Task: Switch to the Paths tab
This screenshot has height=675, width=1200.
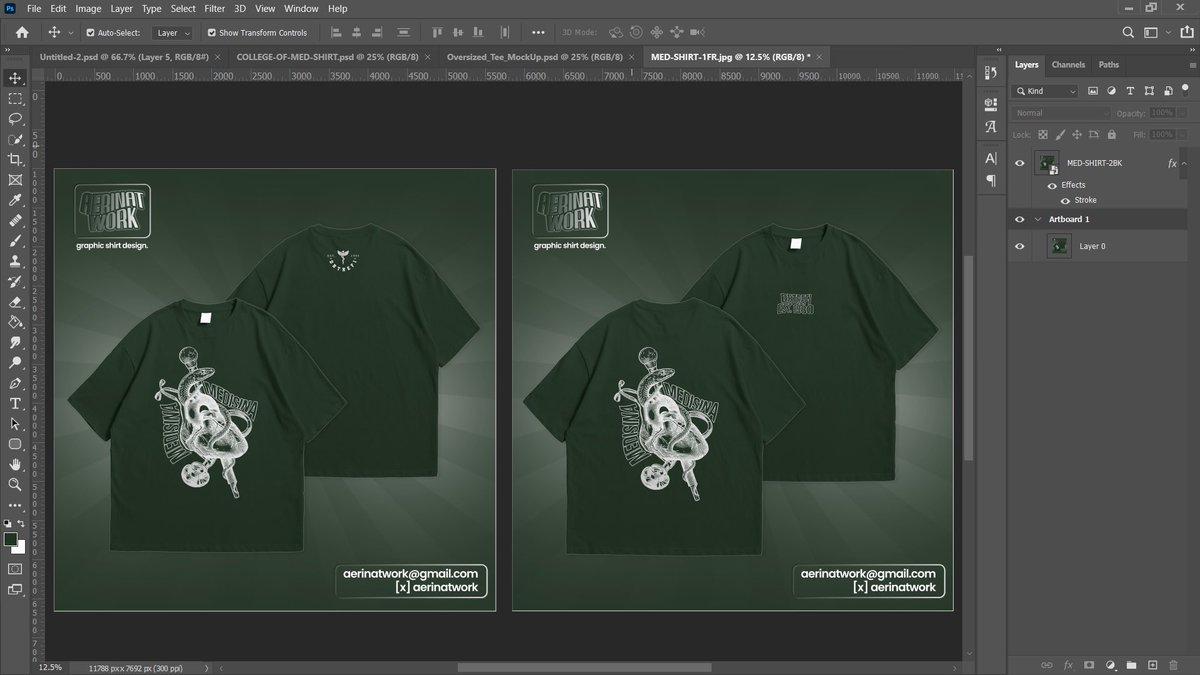Action: tap(1109, 65)
